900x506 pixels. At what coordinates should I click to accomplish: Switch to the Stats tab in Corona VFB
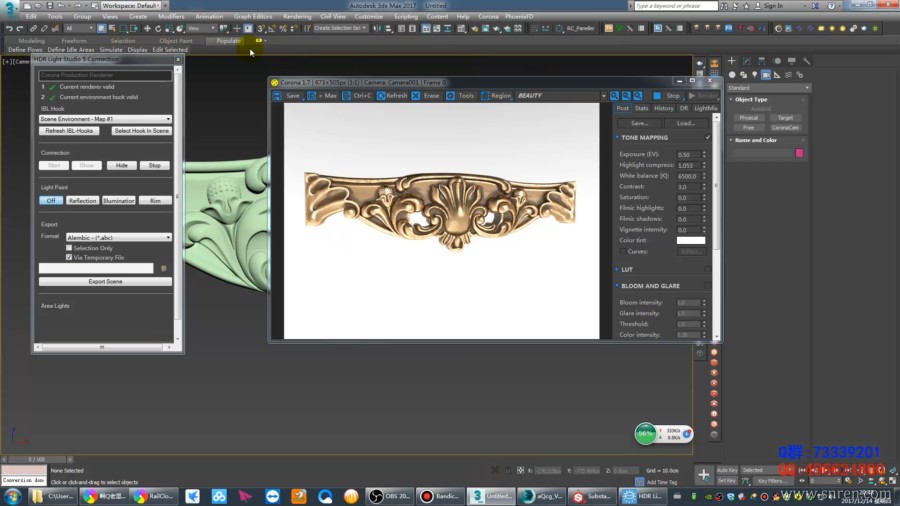pyautogui.click(x=641, y=108)
